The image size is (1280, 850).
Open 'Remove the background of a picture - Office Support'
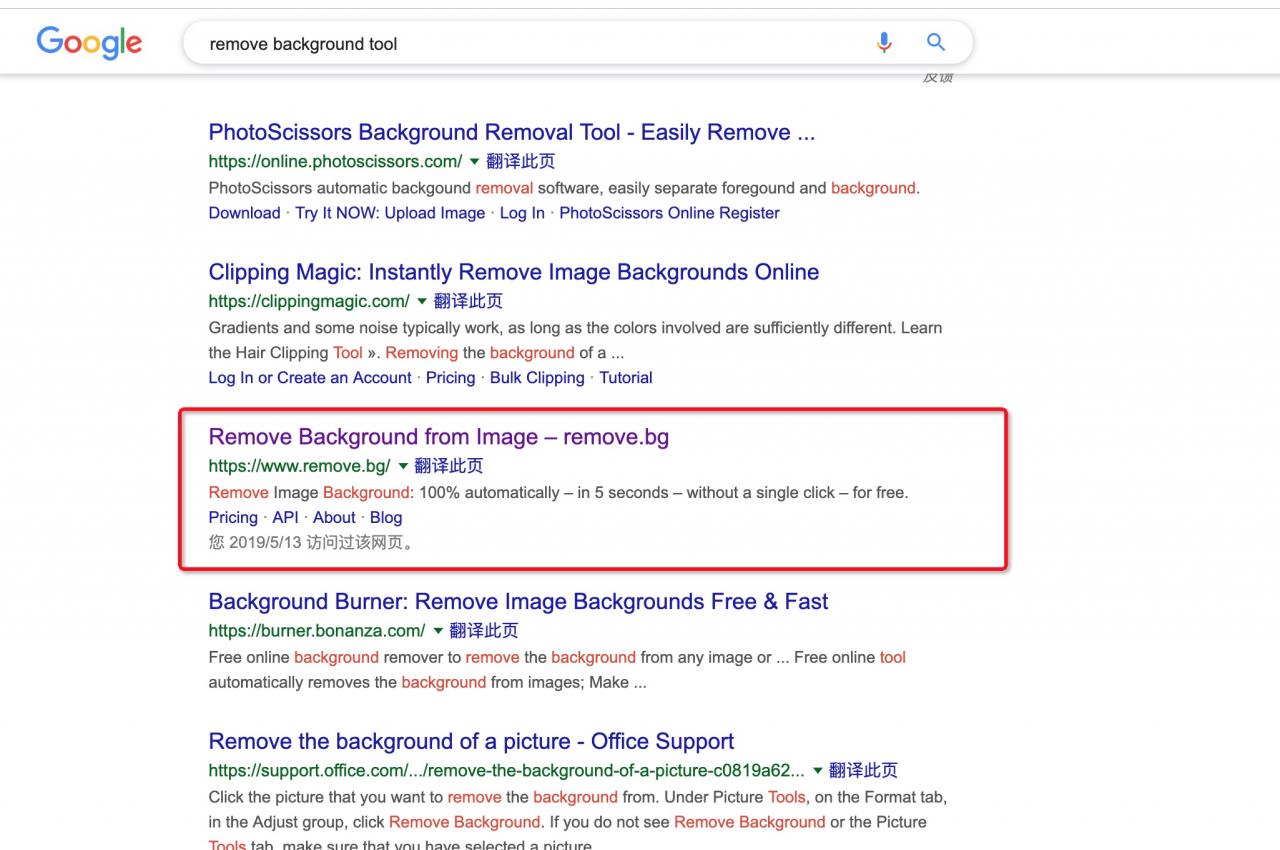tap(471, 742)
